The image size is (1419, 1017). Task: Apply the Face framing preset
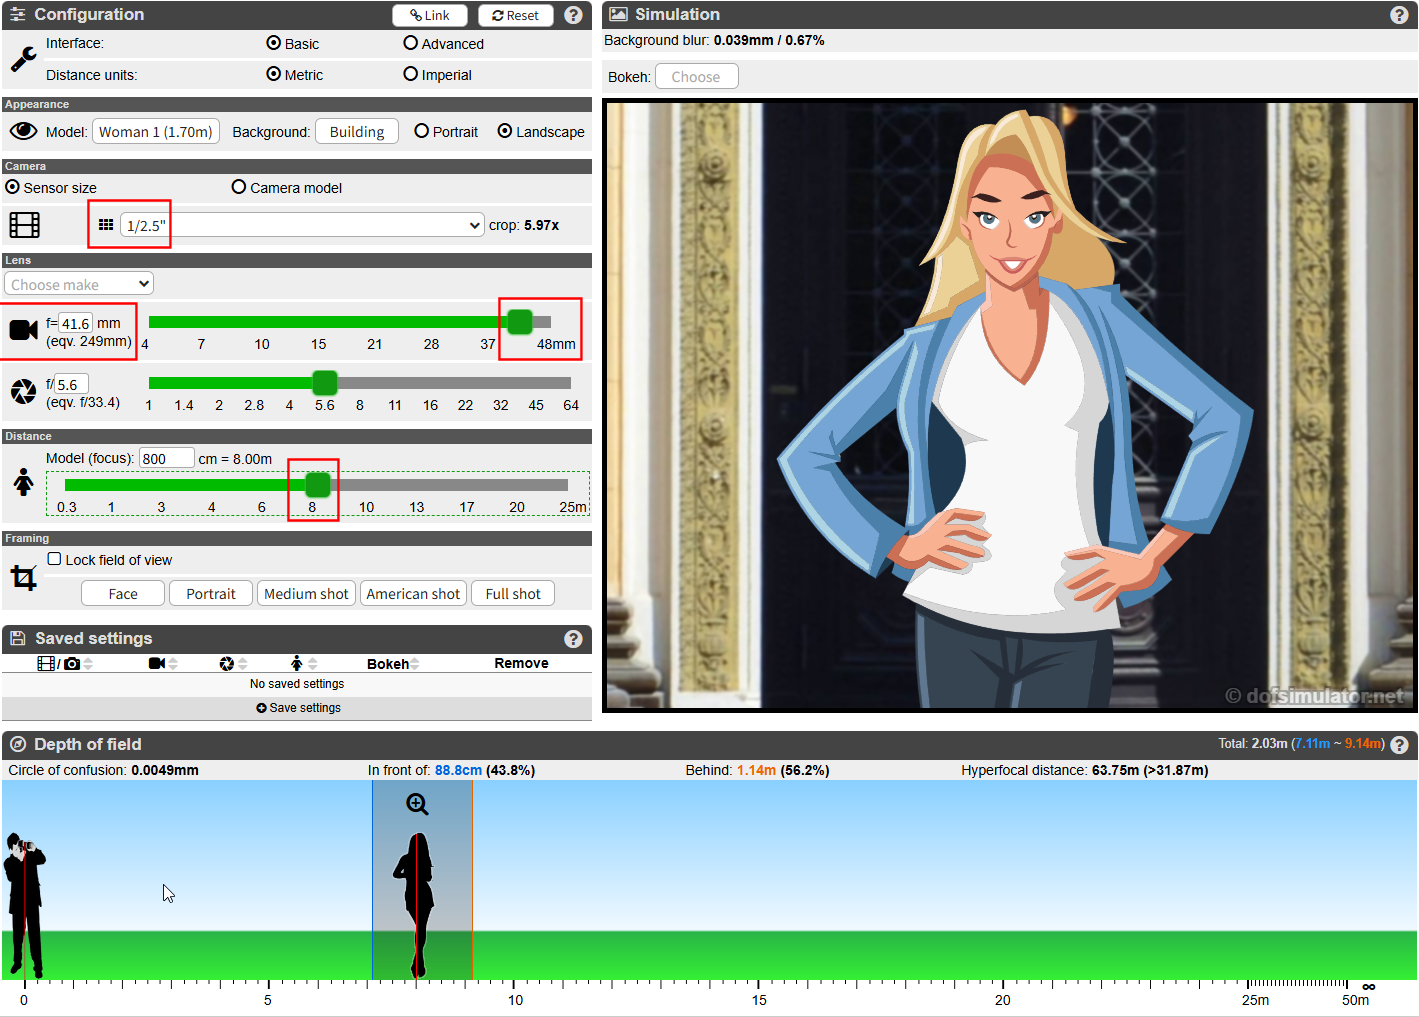pos(123,594)
